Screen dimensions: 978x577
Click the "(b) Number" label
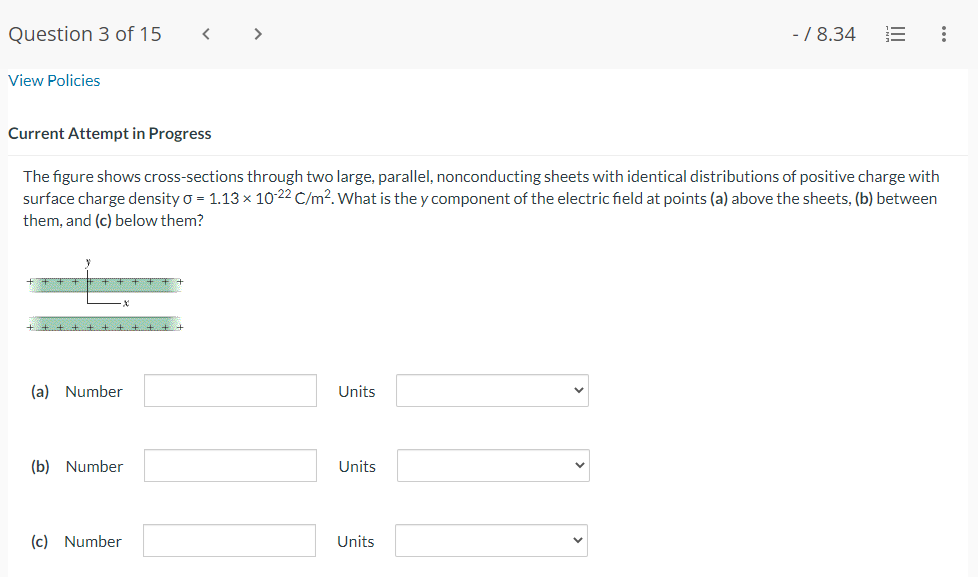pyautogui.click(x=77, y=466)
